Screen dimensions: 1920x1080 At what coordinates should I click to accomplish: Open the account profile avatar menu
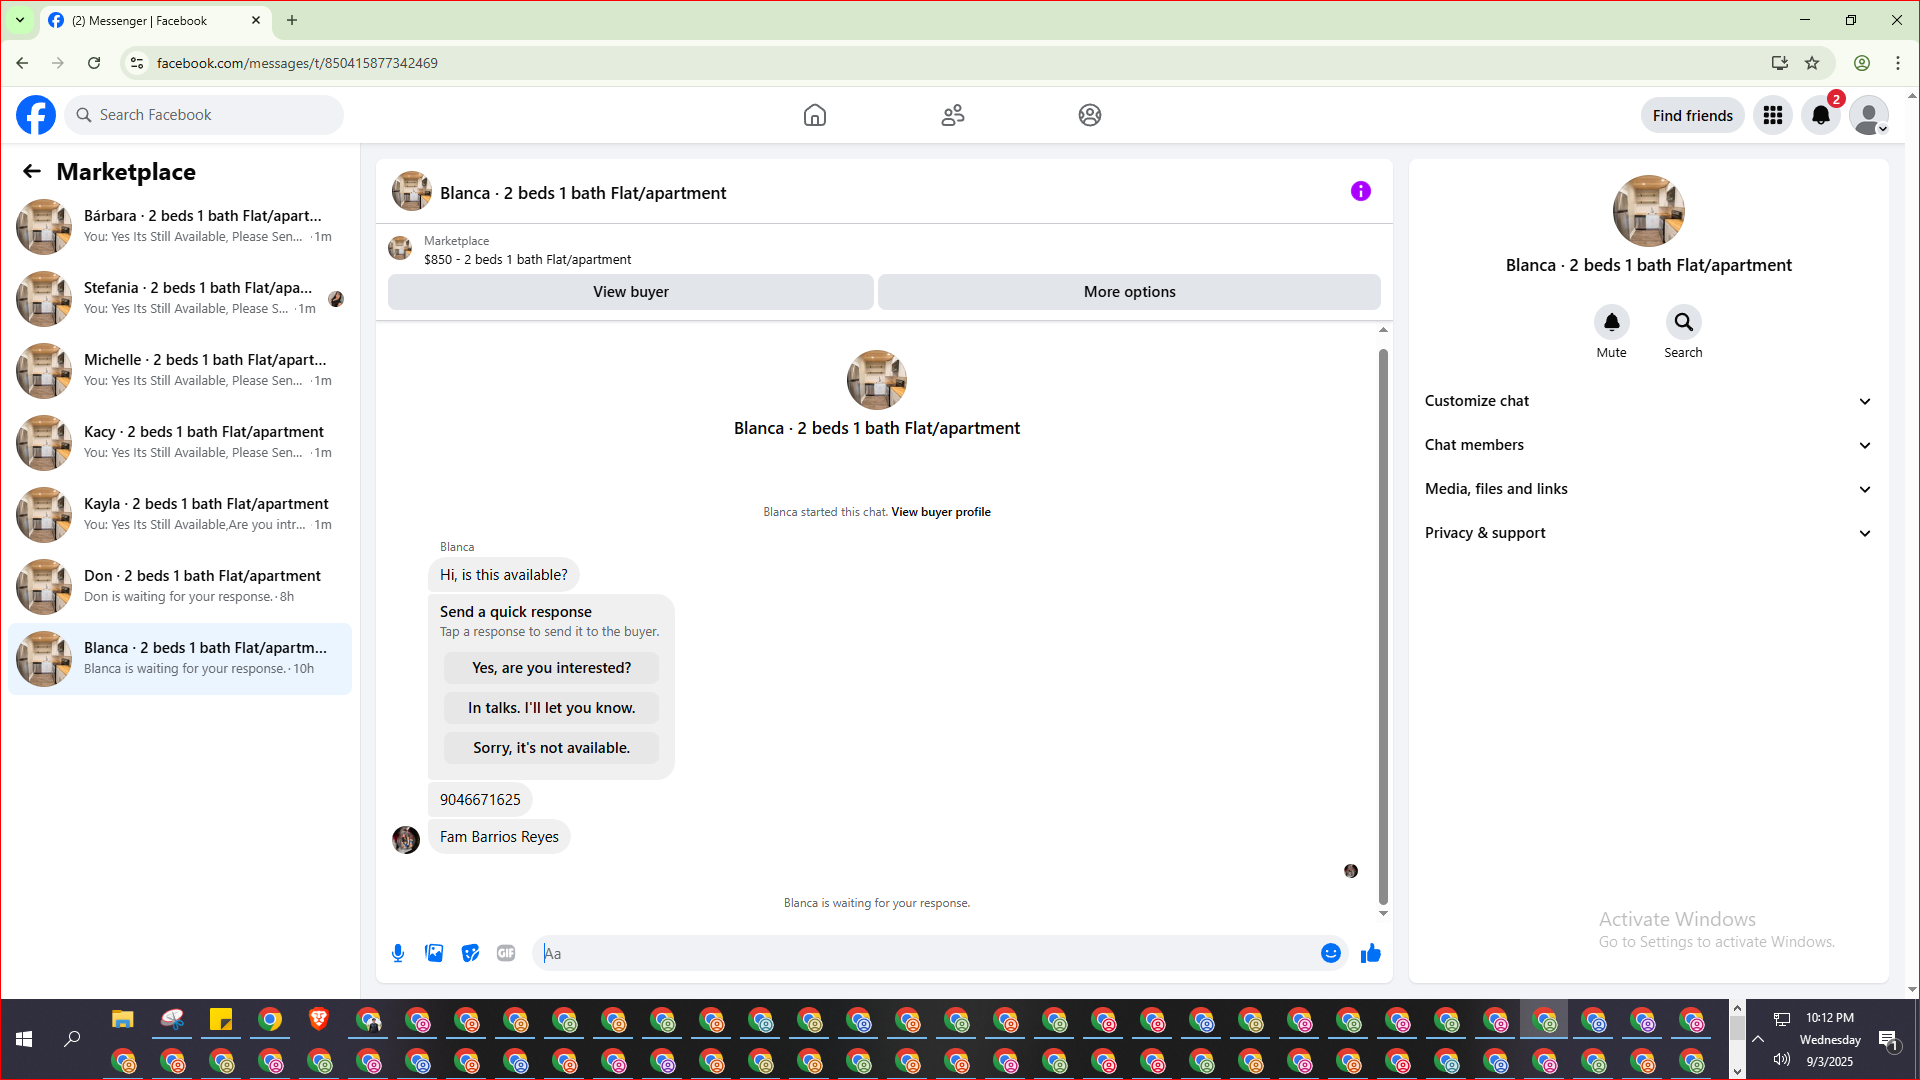[x=1869, y=115]
